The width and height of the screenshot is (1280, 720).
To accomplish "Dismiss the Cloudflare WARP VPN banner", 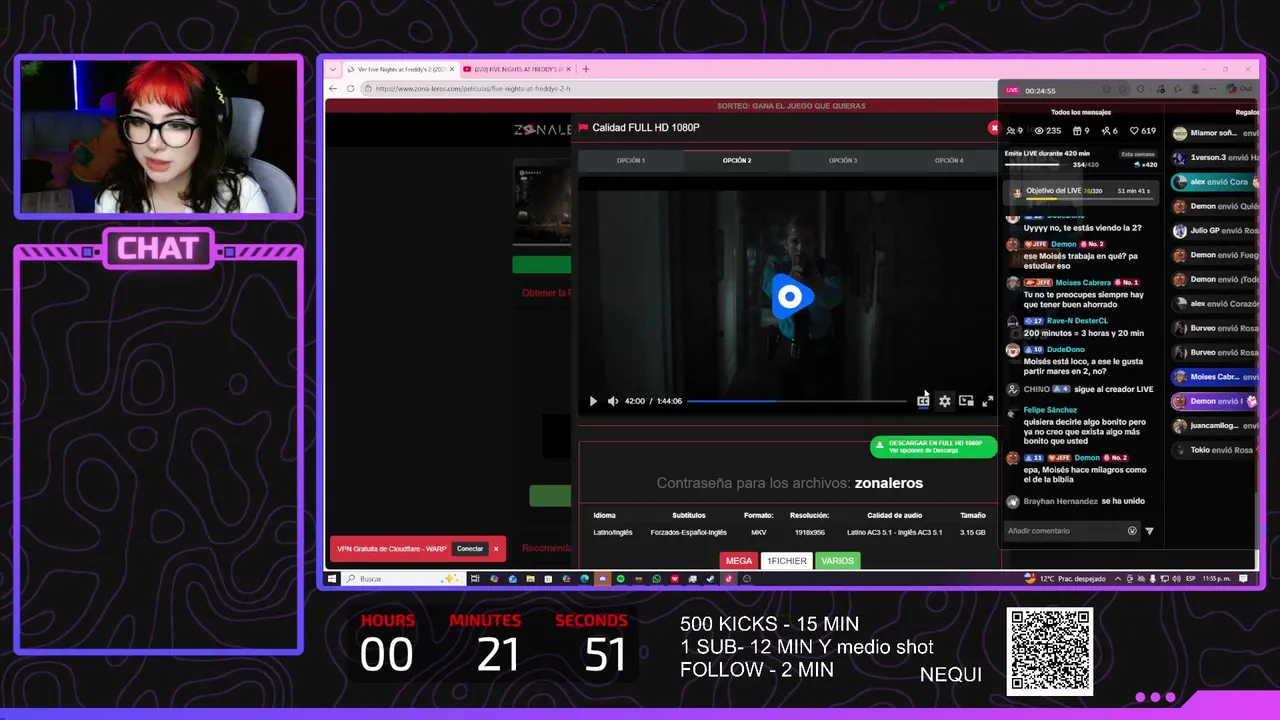I will (496, 549).
